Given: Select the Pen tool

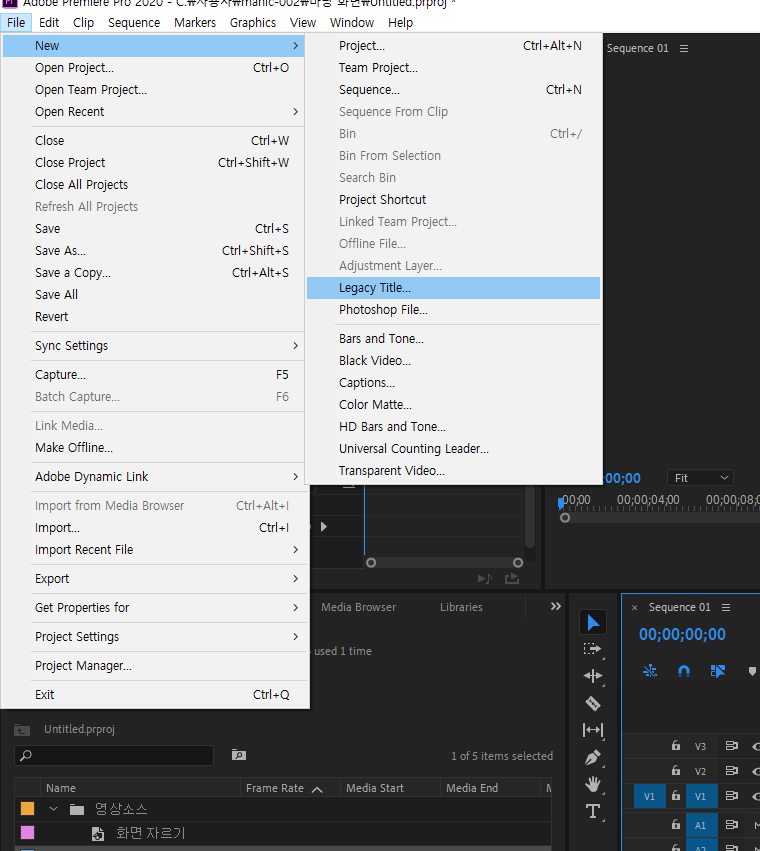Looking at the screenshot, I should pyautogui.click(x=593, y=757).
